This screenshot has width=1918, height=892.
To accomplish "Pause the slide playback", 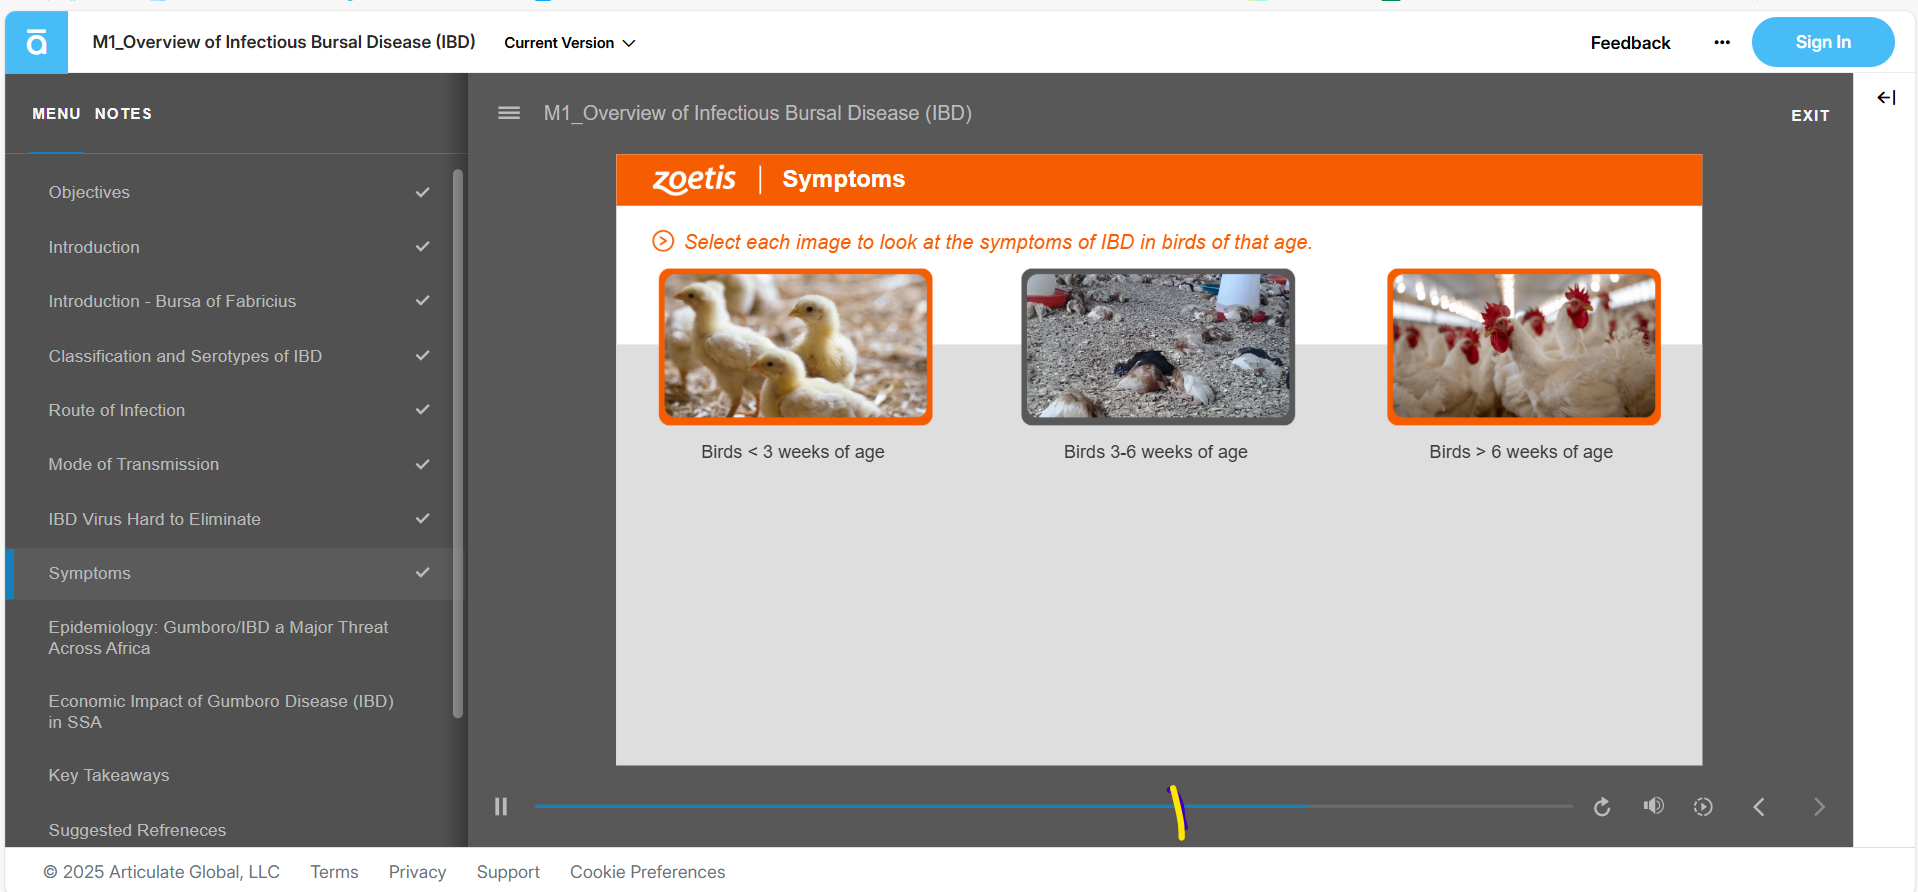I will point(501,806).
